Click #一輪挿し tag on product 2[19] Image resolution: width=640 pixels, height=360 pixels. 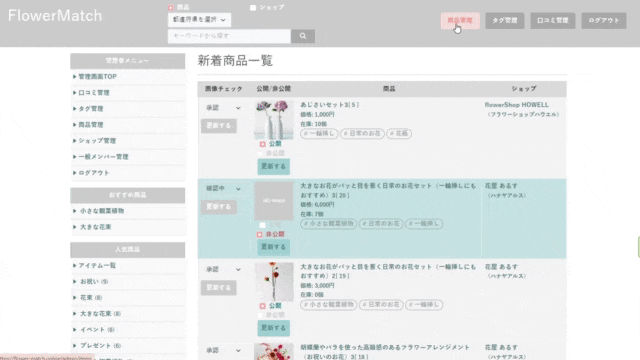point(424,305)
